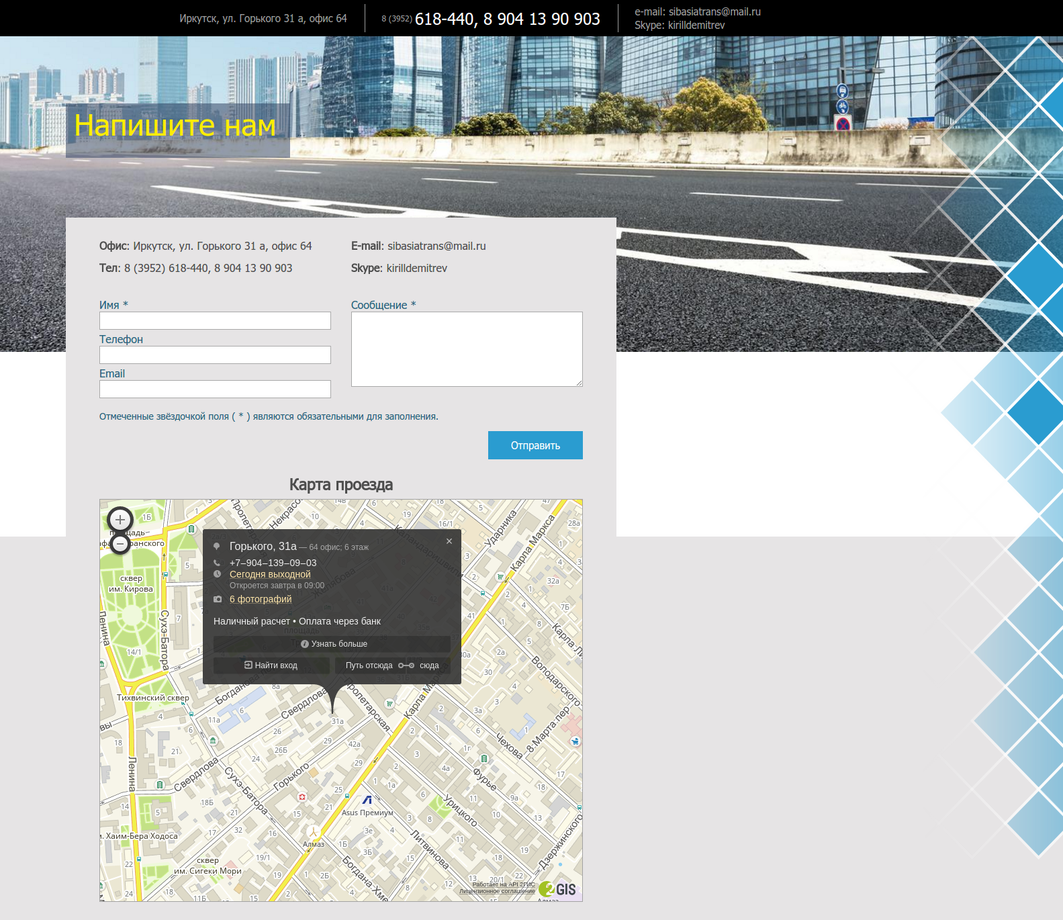This screenshot has width=1063, height=920.
Task: Click the clock icon beside Сегодня выходной
Action: tap(217, 575)
